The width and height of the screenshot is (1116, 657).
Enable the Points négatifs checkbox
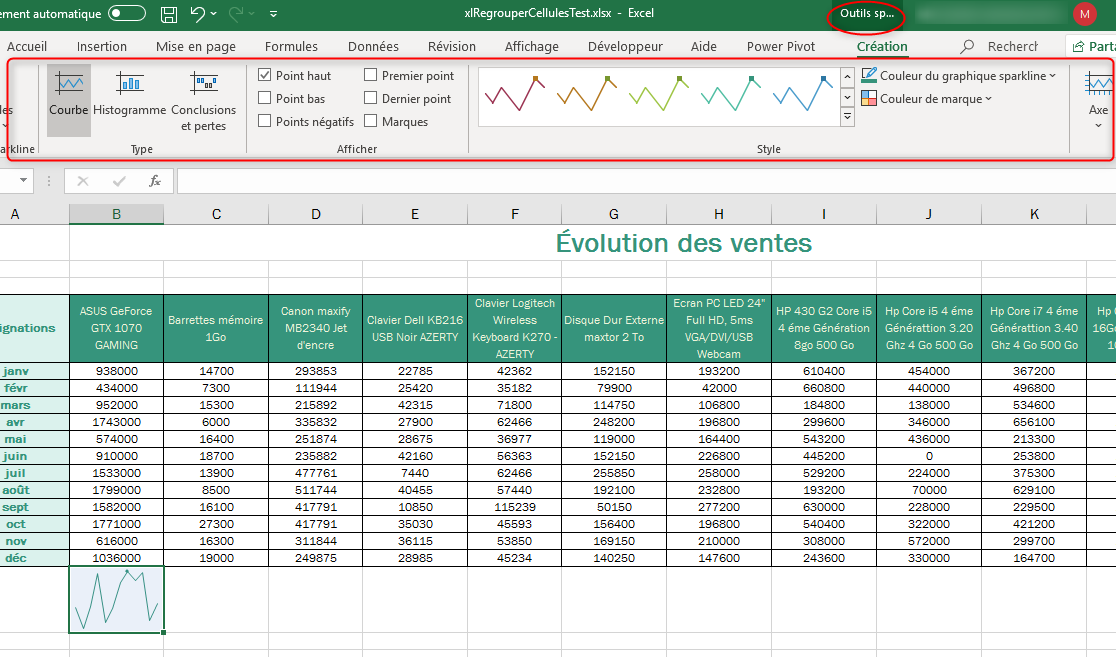pyautogui.click(x=265, y=121)
